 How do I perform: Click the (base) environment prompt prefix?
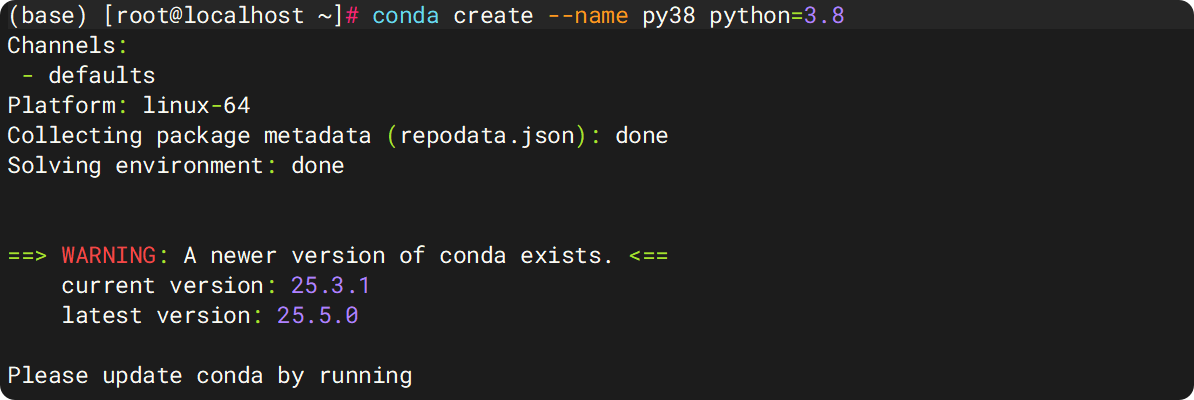(48, 17)
